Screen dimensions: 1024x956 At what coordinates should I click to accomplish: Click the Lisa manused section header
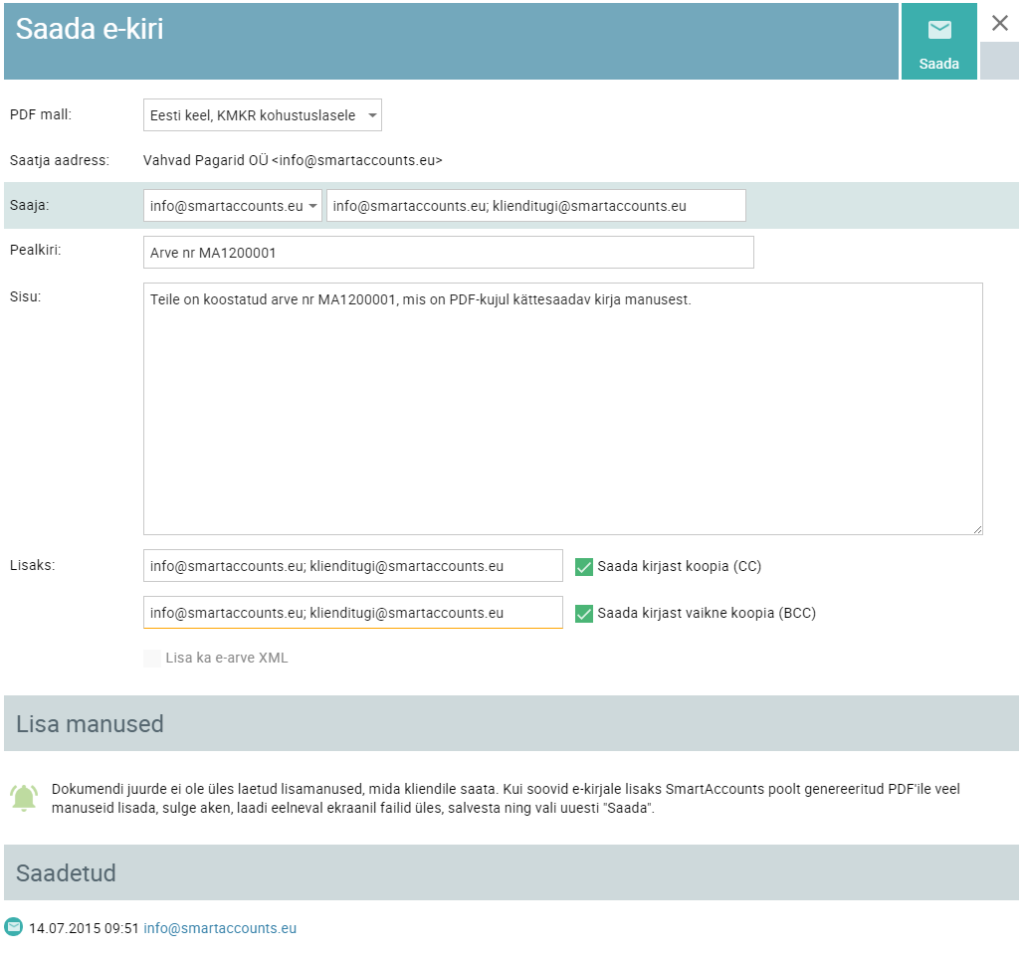[511, 724]
